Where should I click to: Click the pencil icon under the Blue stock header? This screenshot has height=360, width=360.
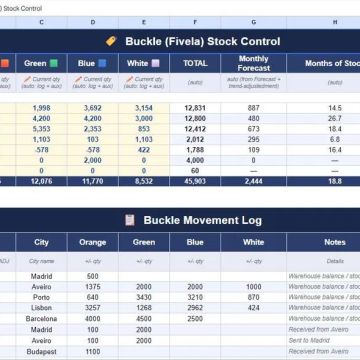pyautogui.click(x=78, y=79)
